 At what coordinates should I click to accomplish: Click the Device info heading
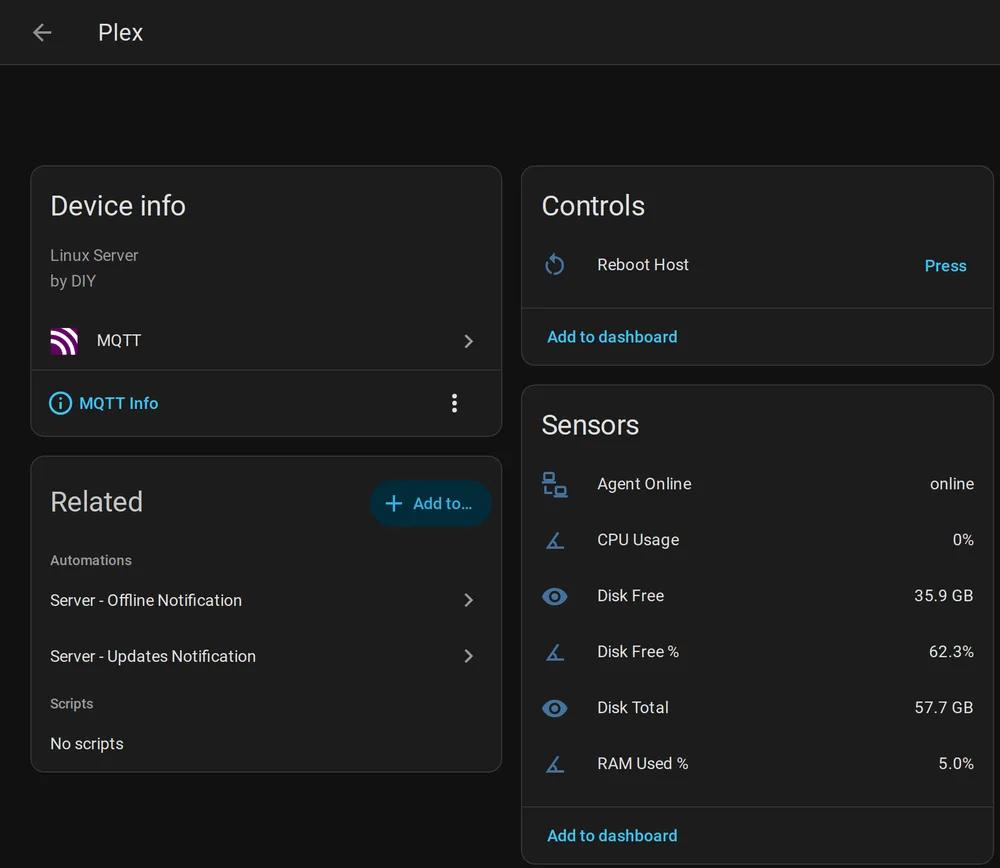click(x=118, y=206)
